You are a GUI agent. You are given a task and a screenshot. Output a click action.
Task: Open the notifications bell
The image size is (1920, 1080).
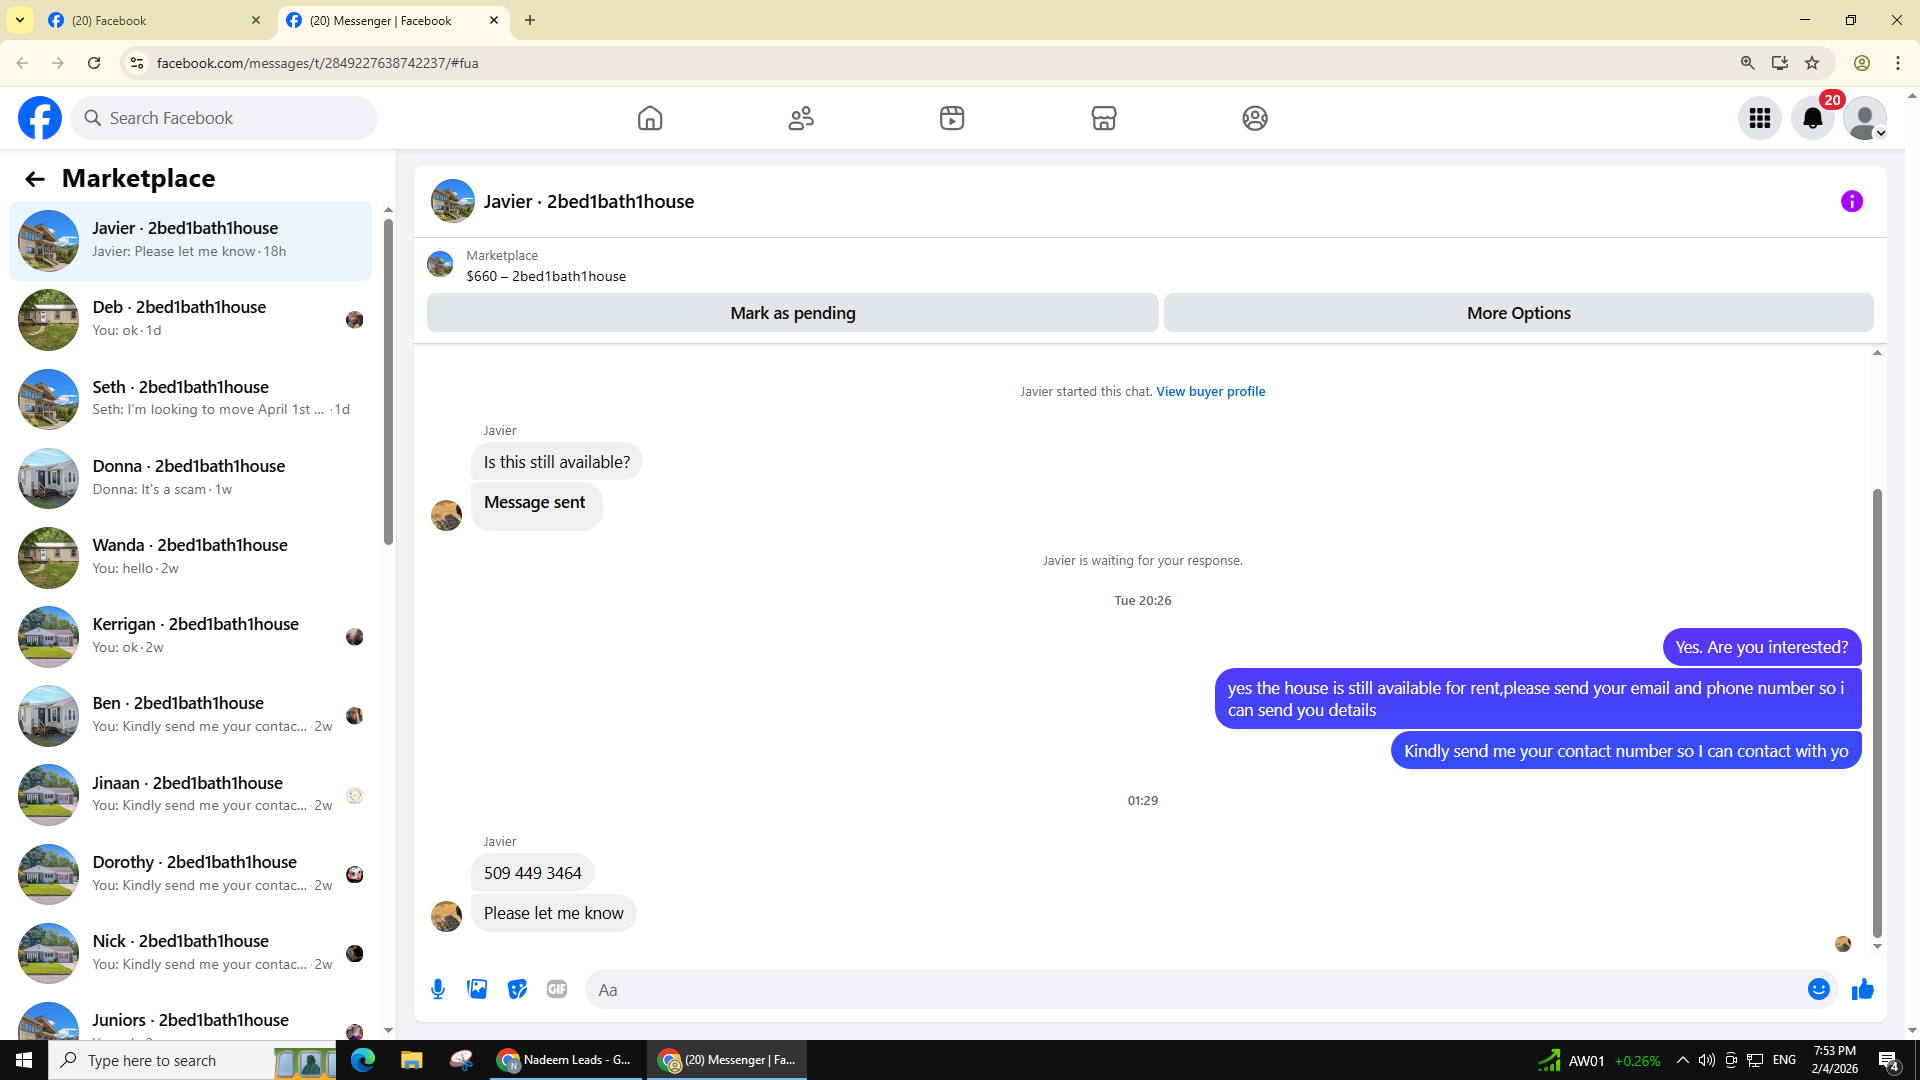1812,118
